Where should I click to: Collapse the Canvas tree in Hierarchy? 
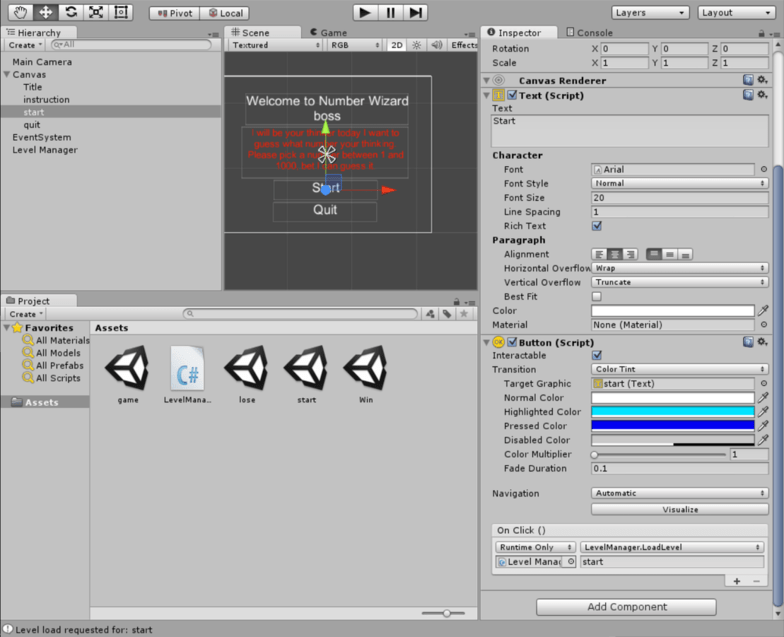click(8, 74)
